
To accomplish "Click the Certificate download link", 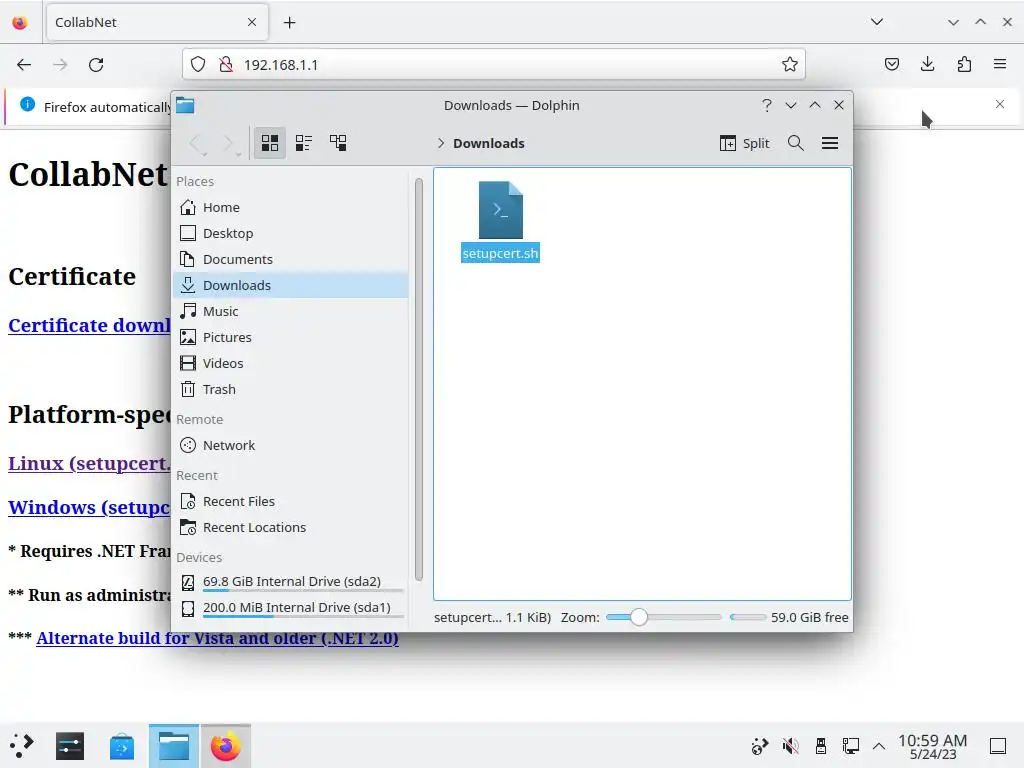I will coord(89,325).
